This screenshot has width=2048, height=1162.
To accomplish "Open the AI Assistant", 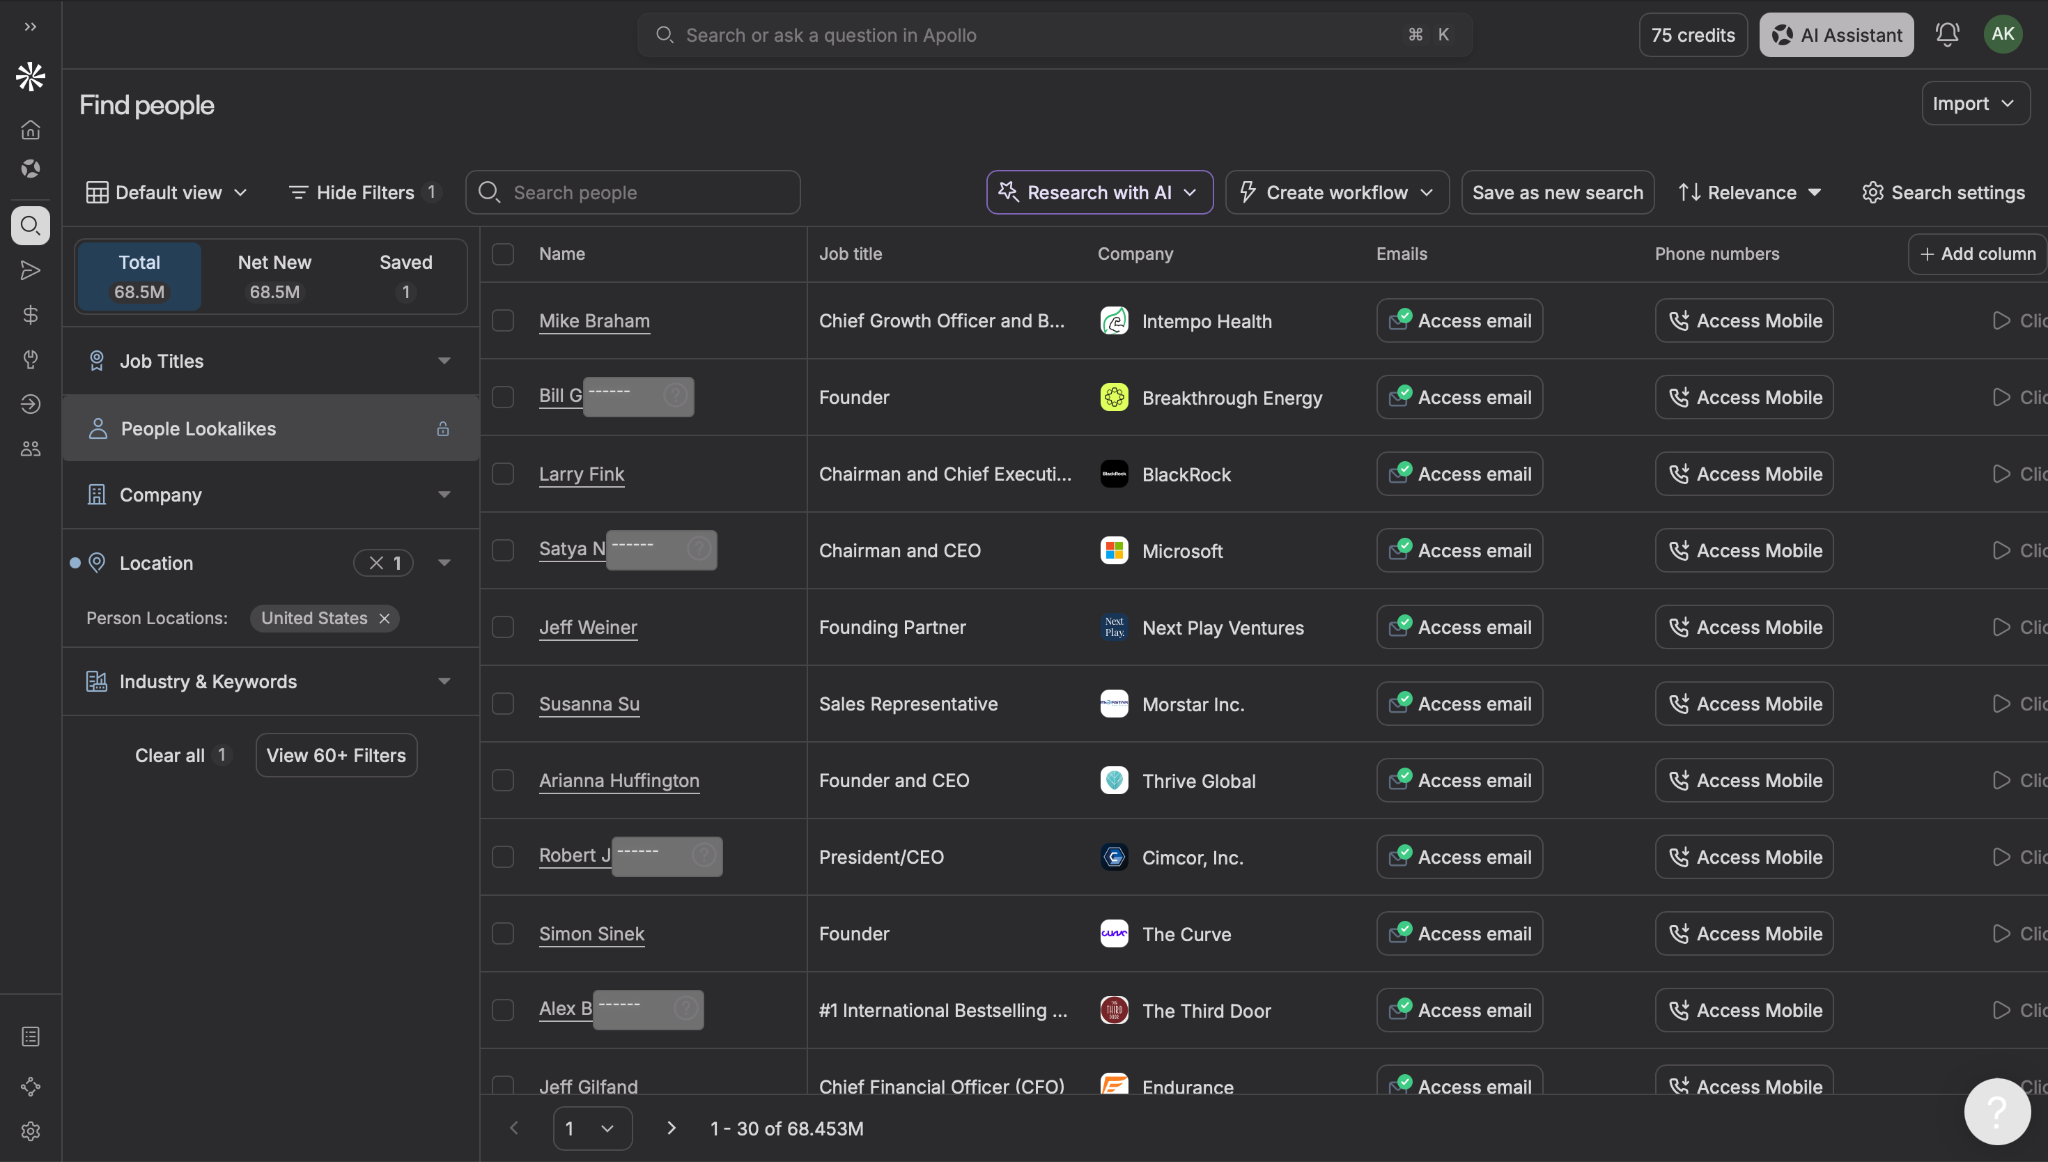I will click(1836, 35).
